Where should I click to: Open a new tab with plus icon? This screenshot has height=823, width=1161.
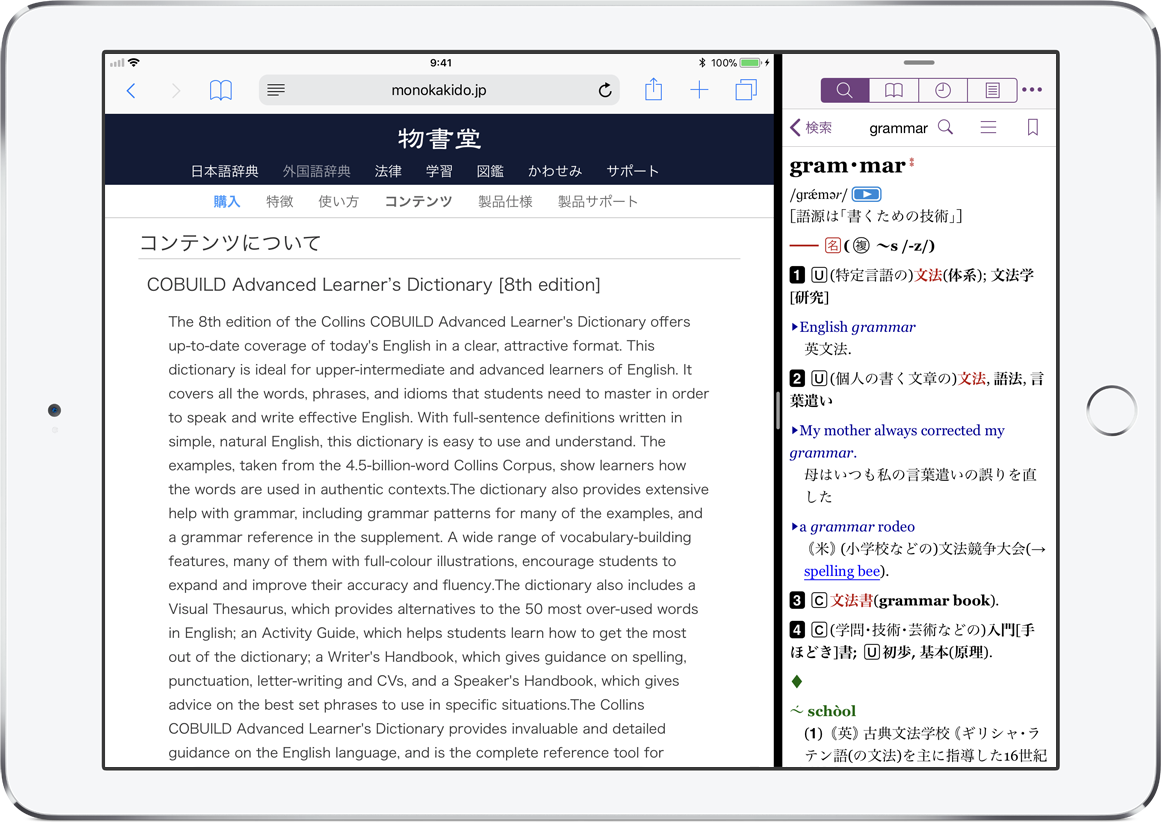(699, 91)
